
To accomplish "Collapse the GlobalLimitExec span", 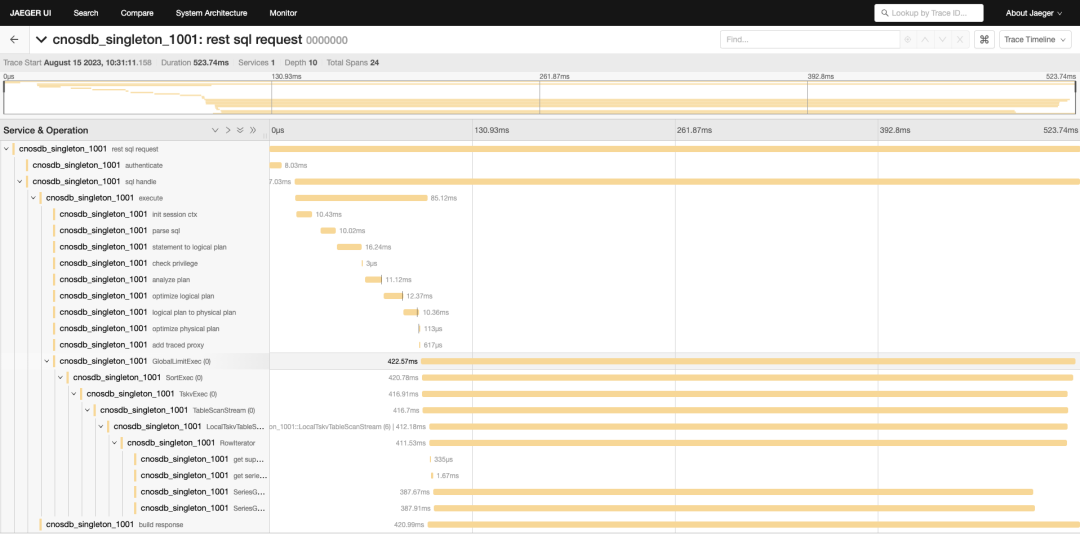I will pos(47,361).
